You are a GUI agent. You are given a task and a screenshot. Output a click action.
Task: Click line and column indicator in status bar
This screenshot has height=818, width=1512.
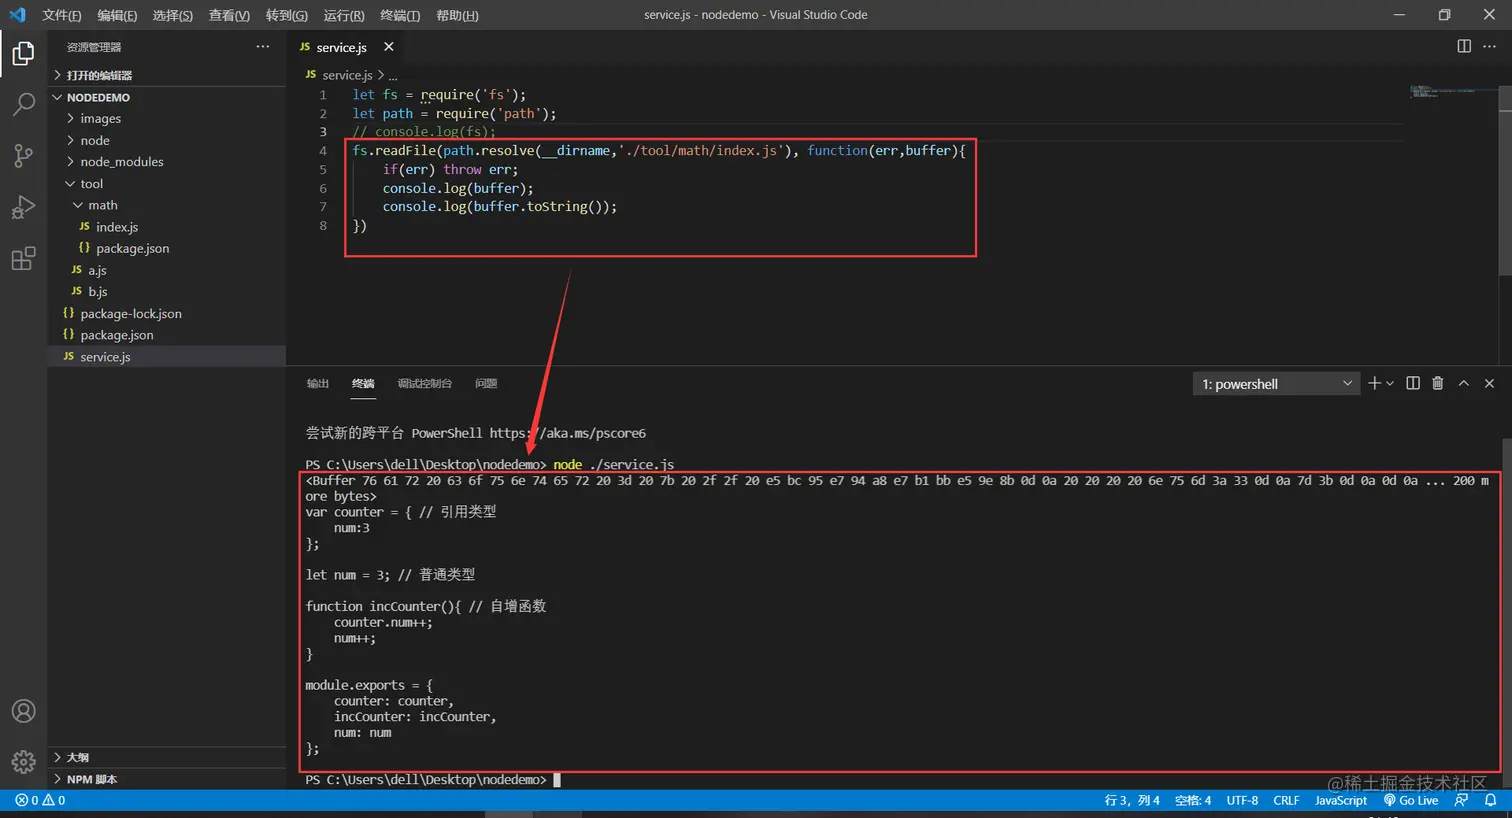pos(1132,800)
